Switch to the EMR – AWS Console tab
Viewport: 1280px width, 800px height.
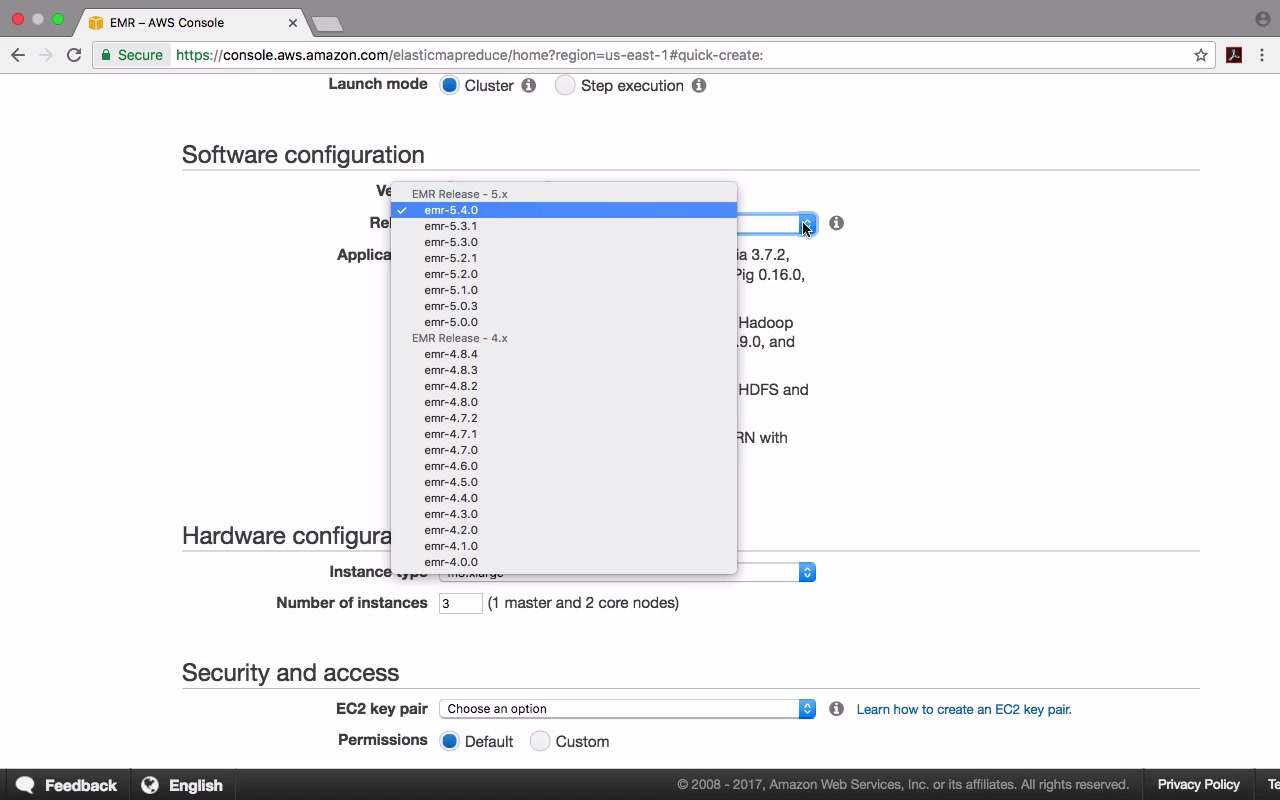click(x=190, y=22)
